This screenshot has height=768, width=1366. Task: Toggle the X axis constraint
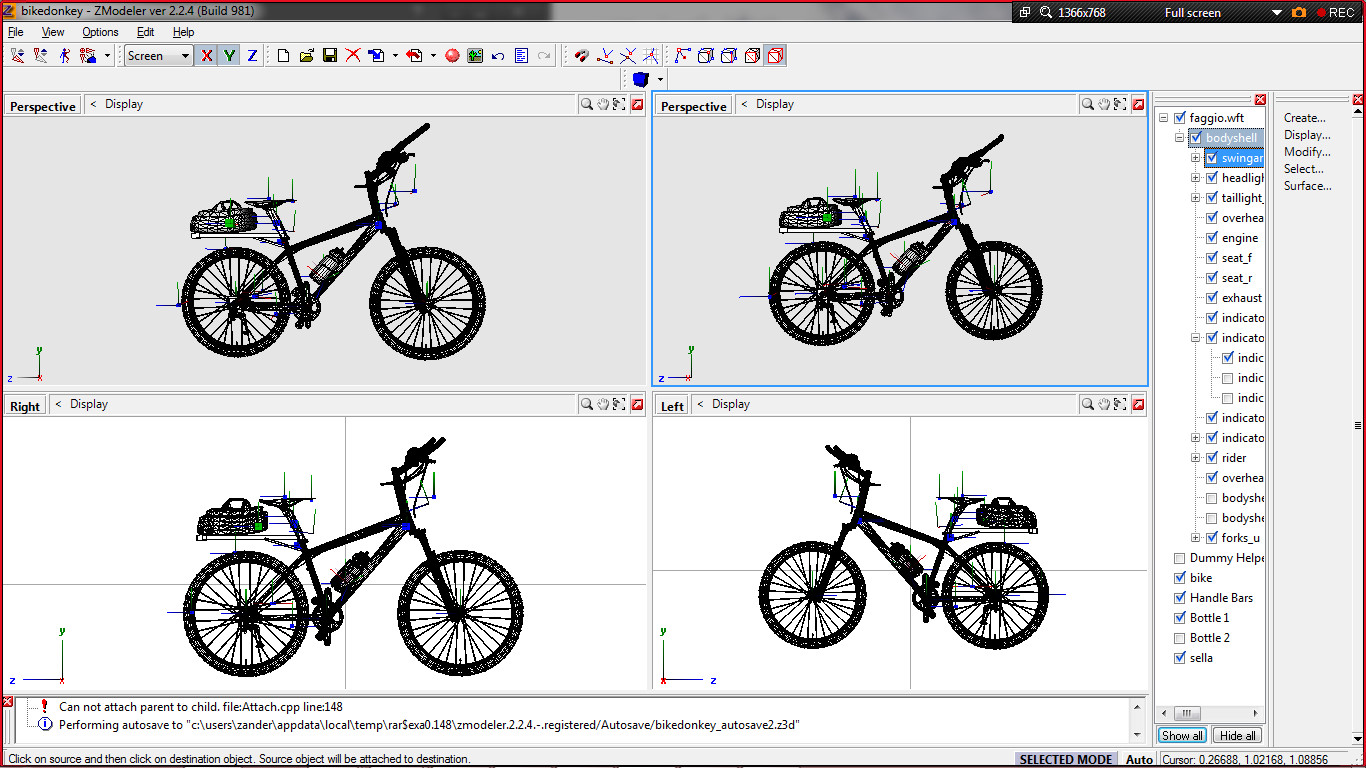[x=207, y=56]
